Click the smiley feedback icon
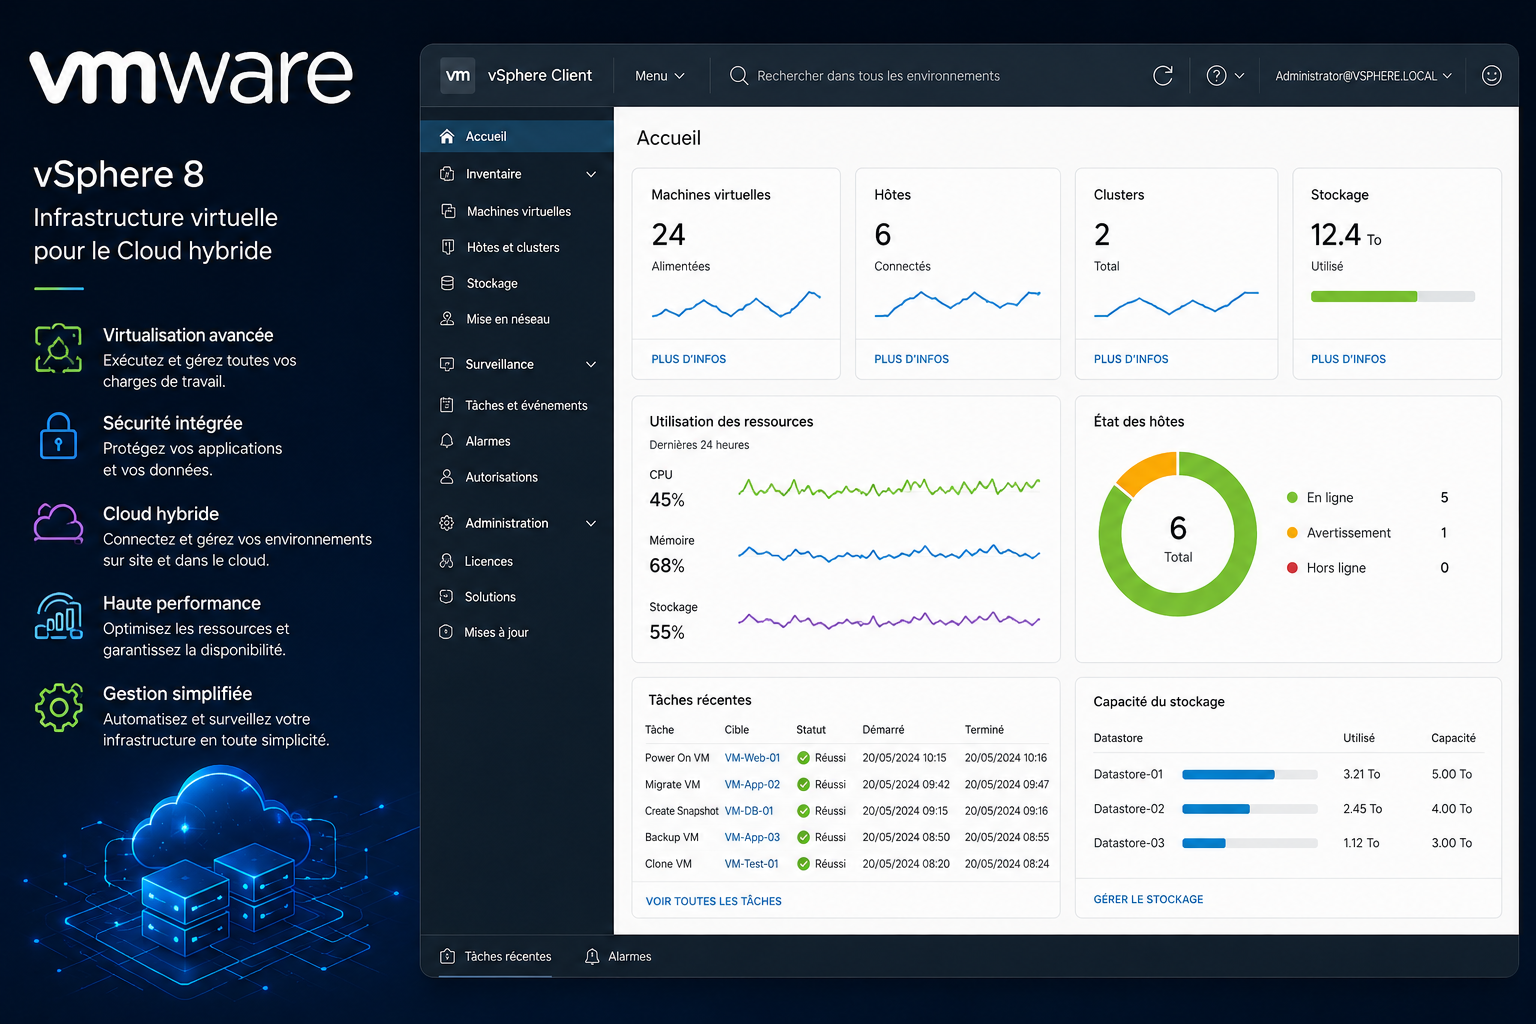1536x1024 pixels. point(1491,76)
